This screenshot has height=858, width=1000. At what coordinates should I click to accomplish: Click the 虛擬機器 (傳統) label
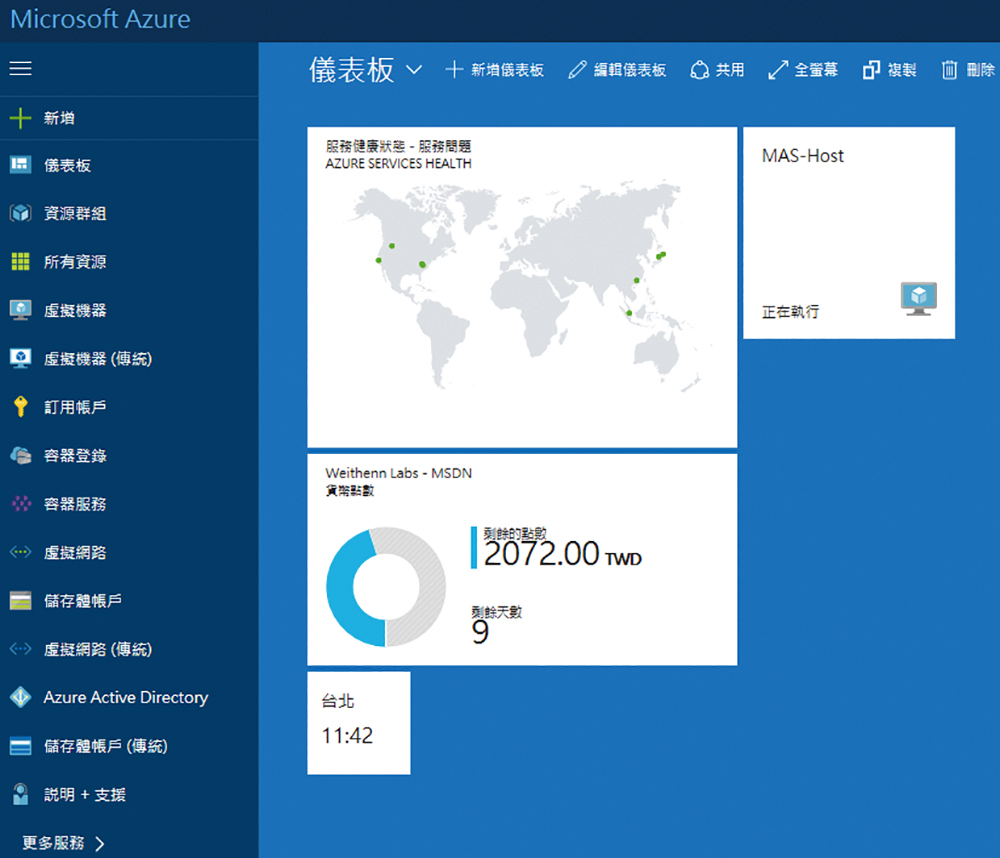click(x=98, y=359)
